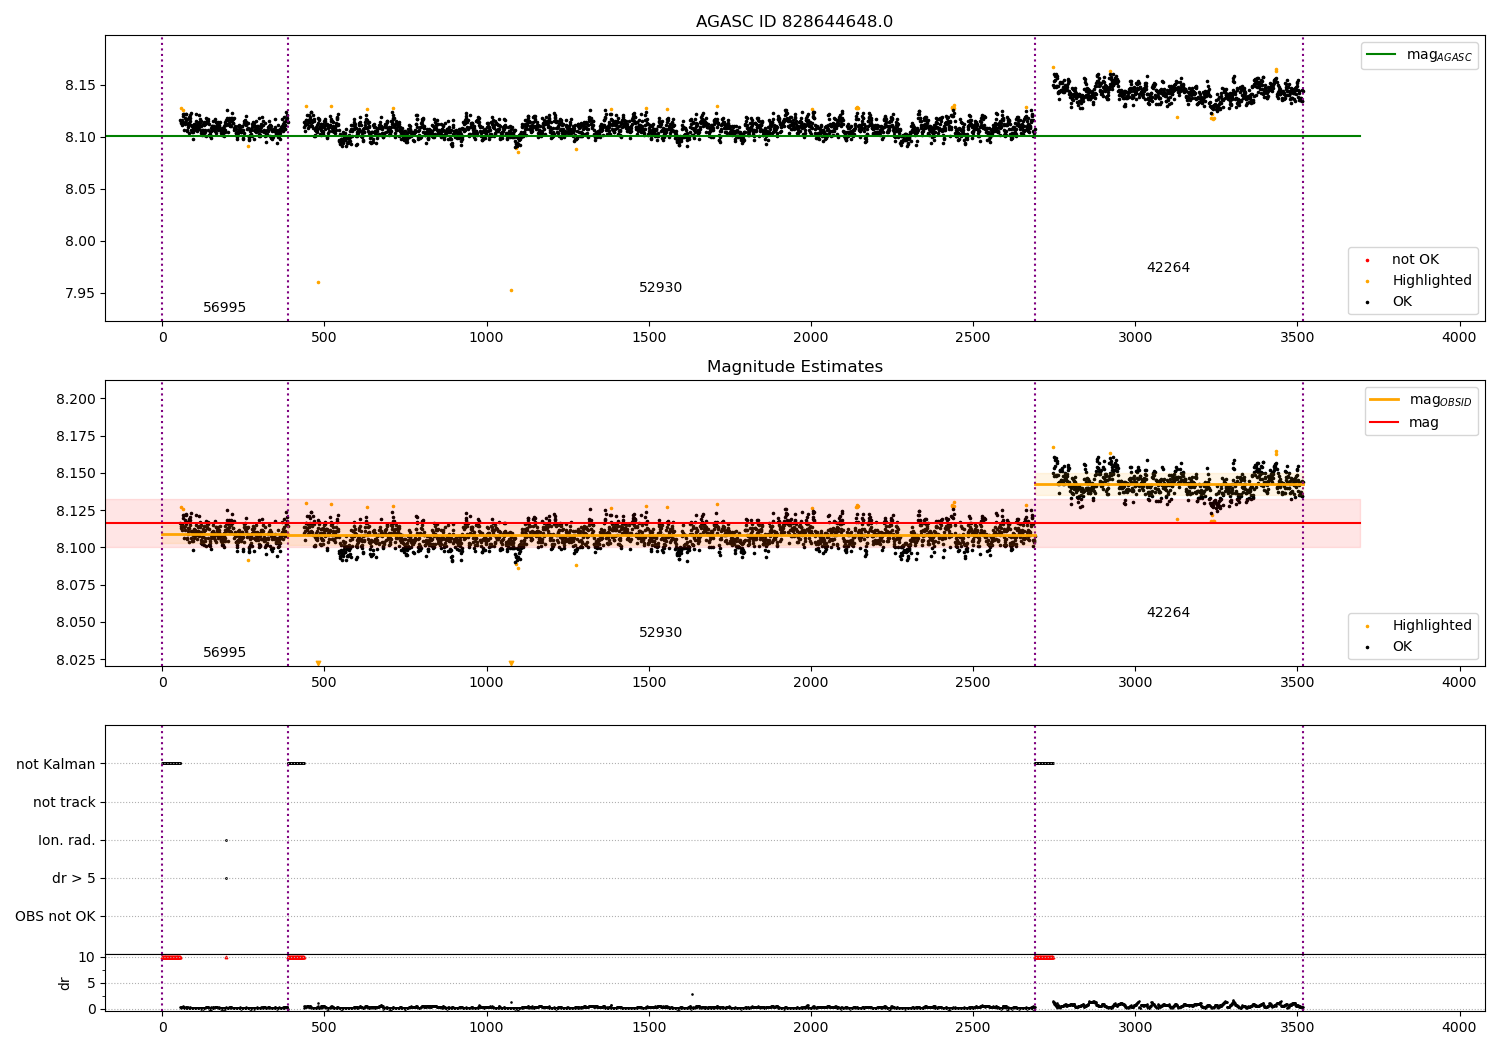
Task: Click the 7.95 y-tick in the top plot
Action: click(x=81, y=294)
